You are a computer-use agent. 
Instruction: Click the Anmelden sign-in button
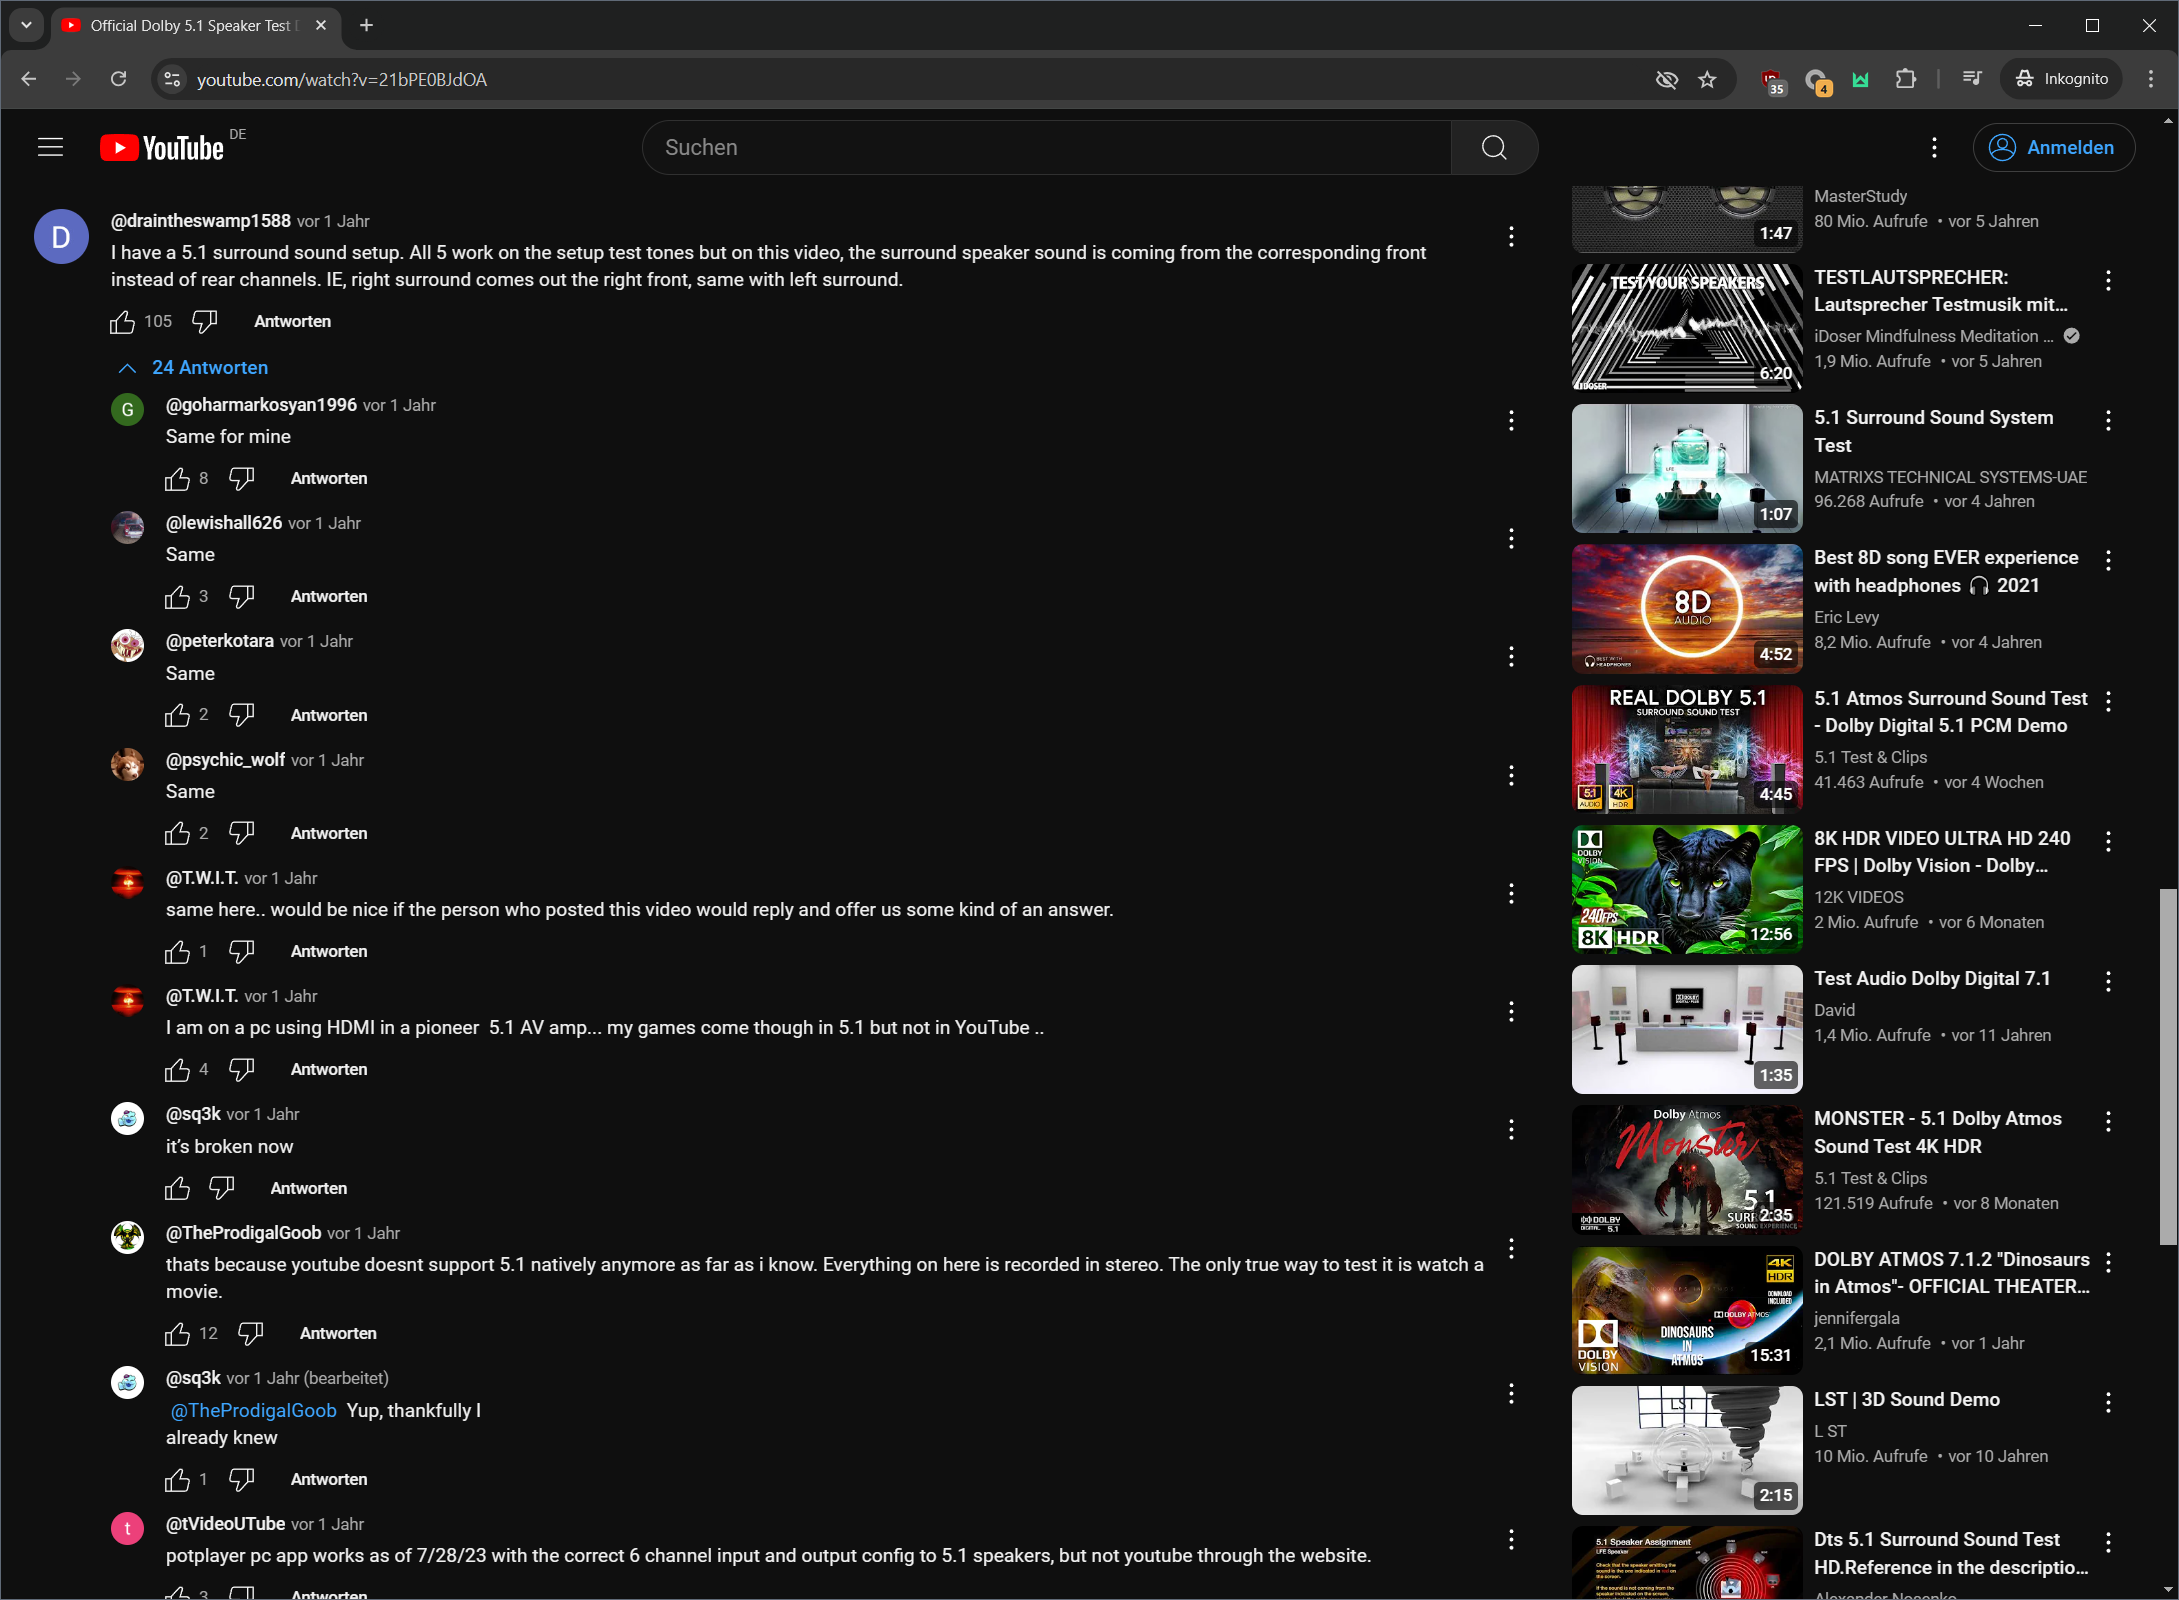pos(2053,148)
